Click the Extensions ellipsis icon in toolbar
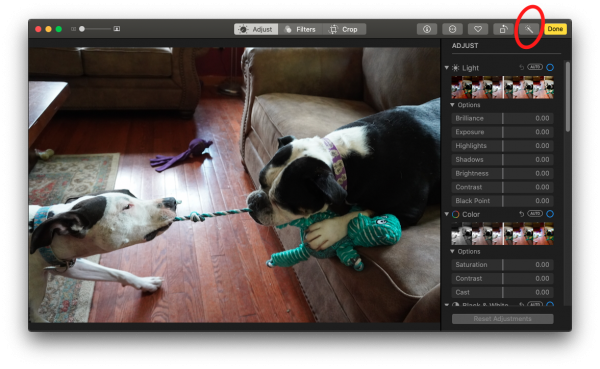Image resolution: width=600 pixels, height=369 pixels. tap(452, 29)
